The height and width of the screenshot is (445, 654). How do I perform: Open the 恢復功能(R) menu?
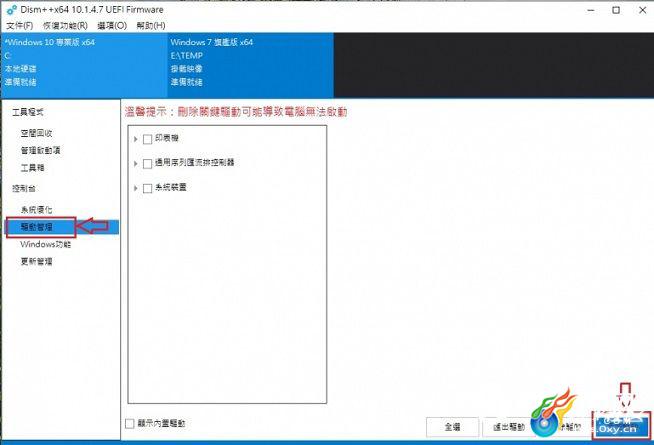tap(65, 25)
